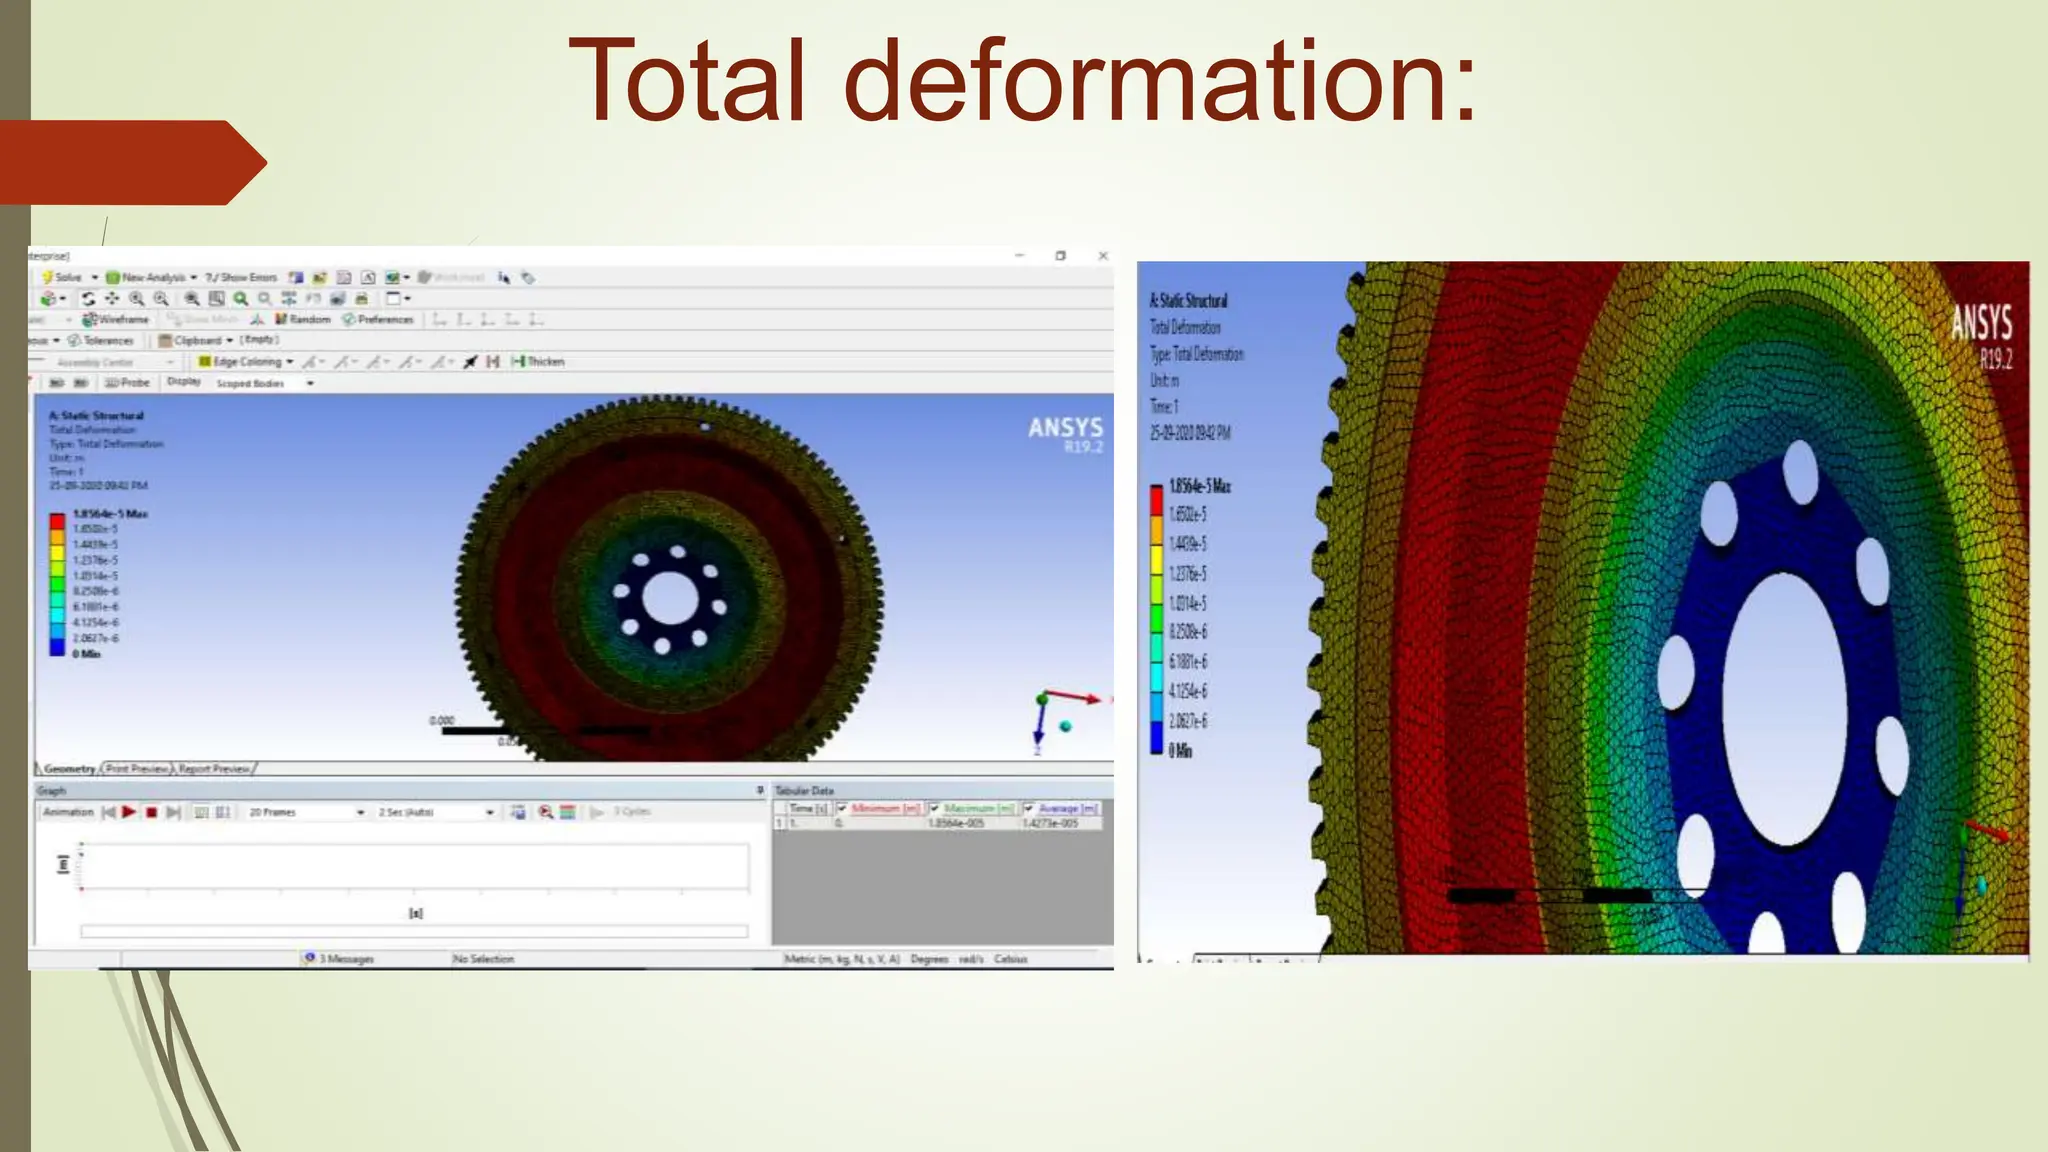The image size is (2048, 1152).
Task: Open Tolerances settings
Action: point(100,340)
